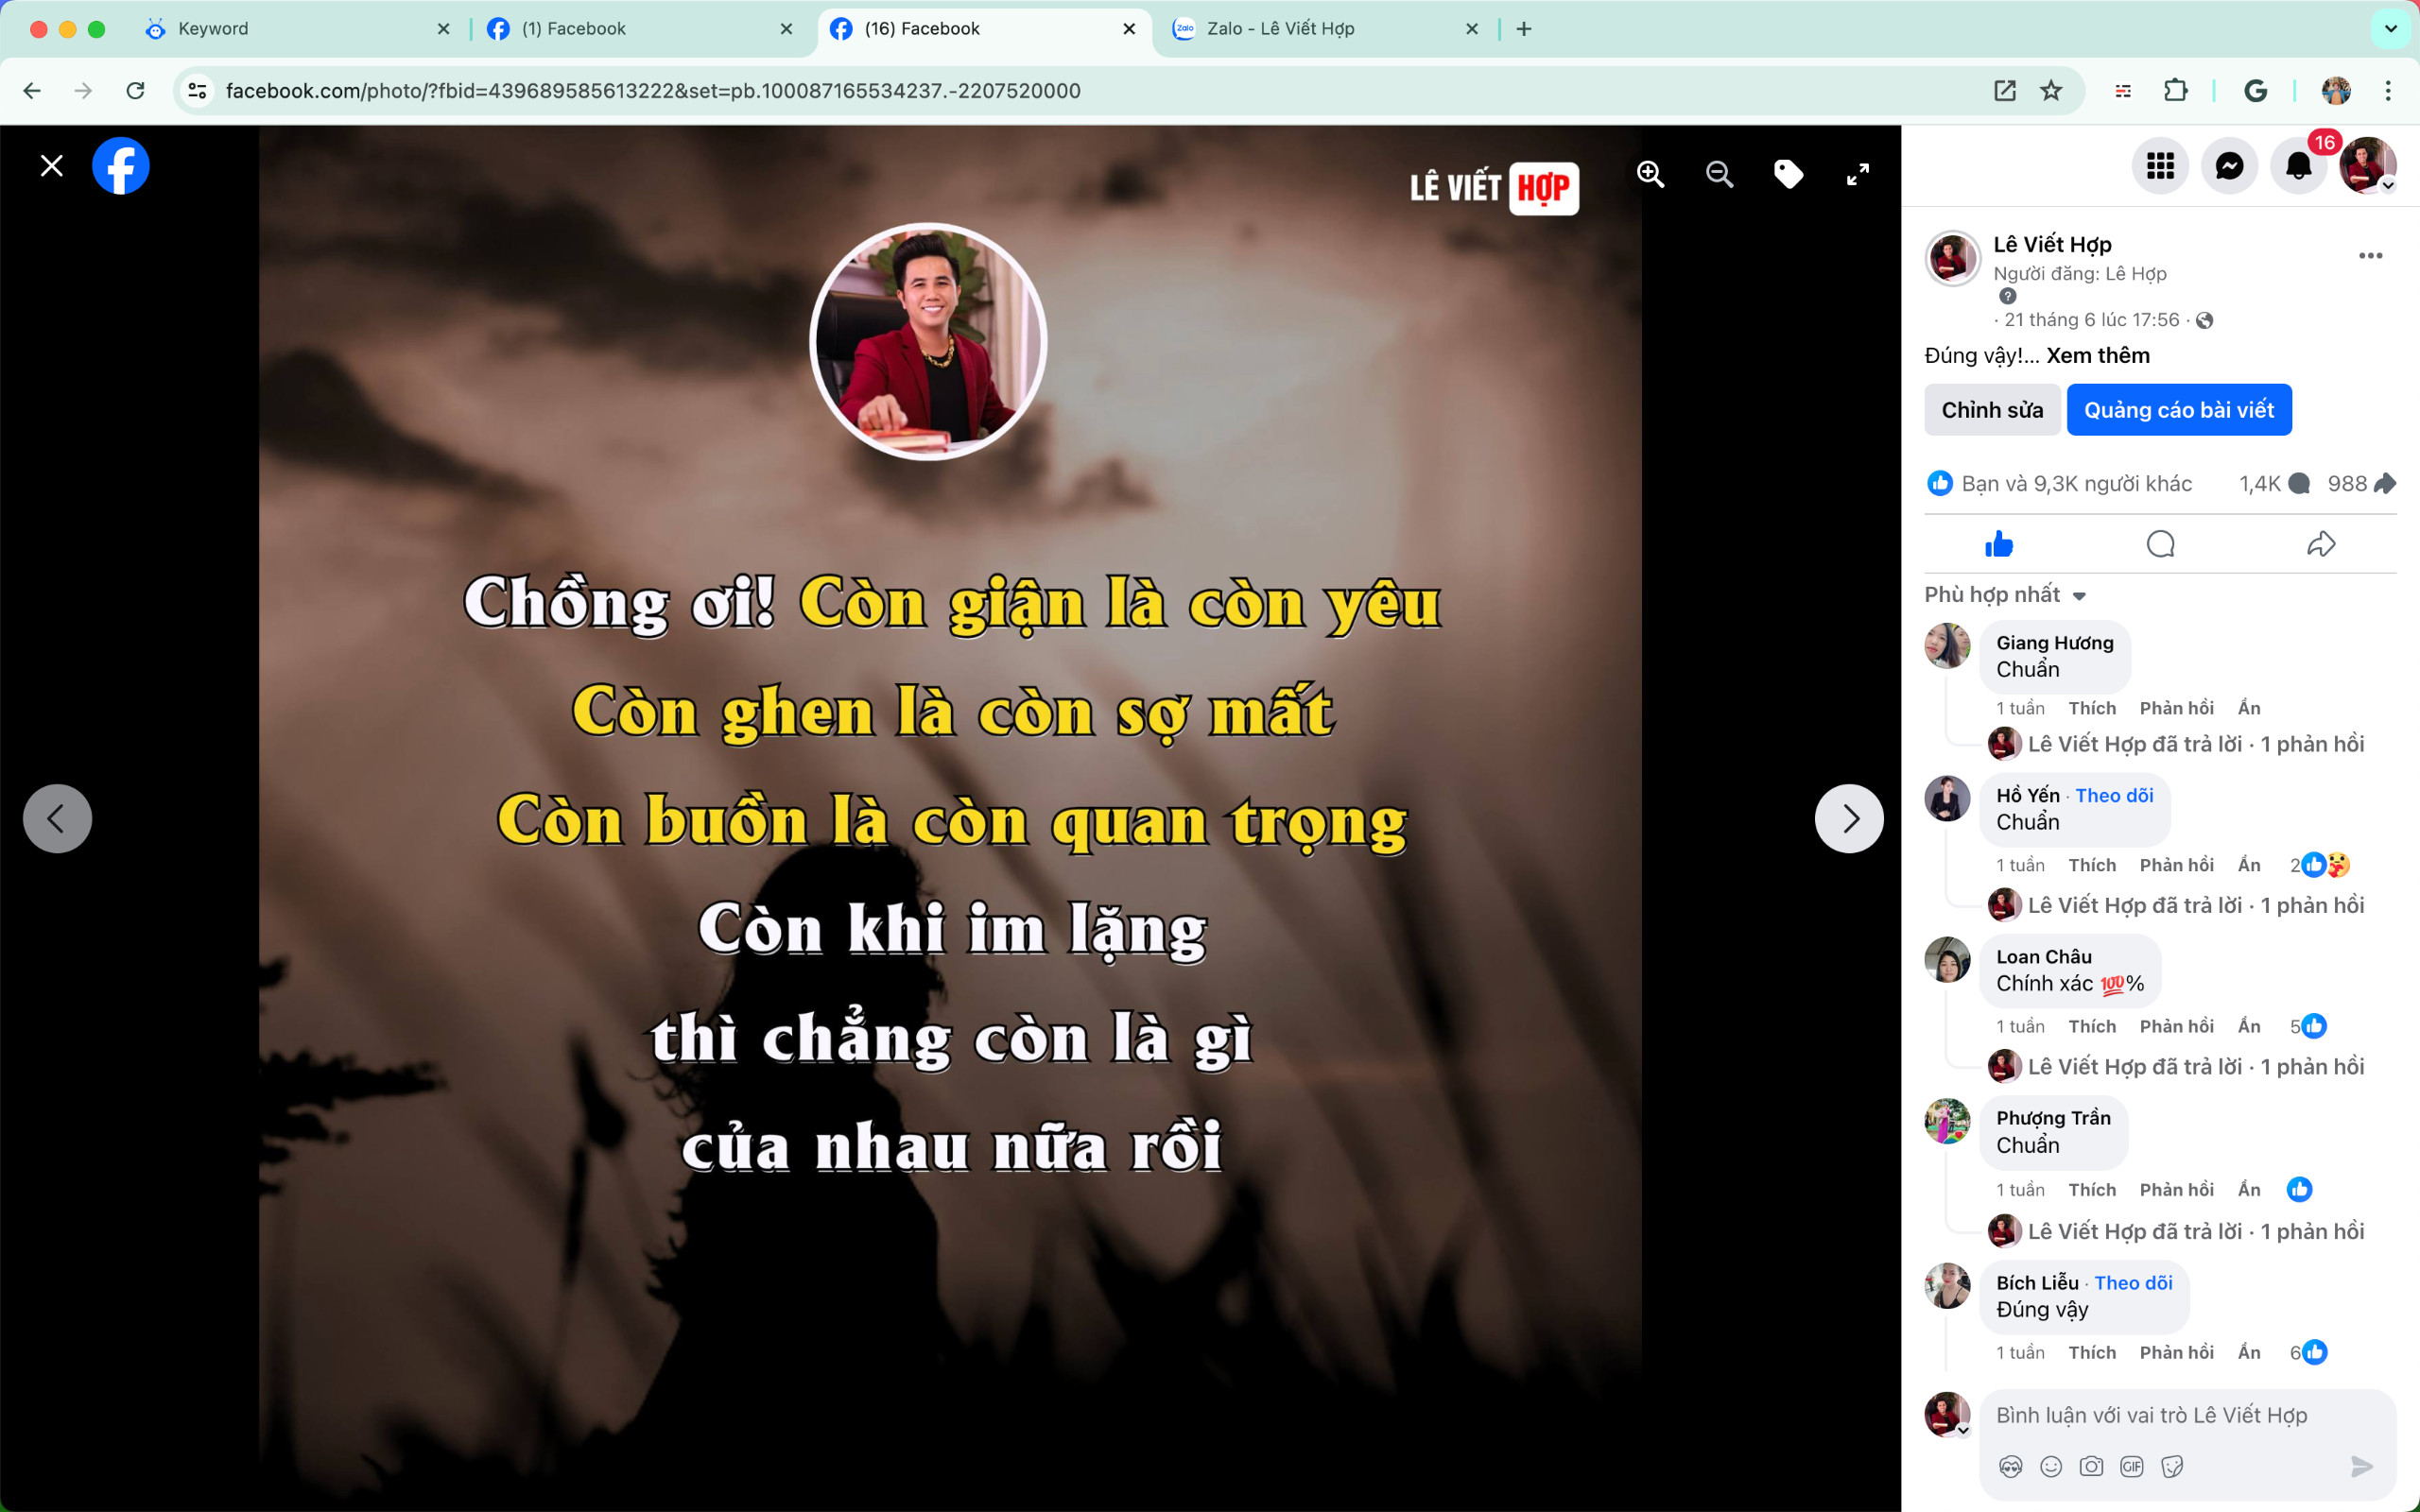Like Giang Hương's comment via Thích

coord(2092,708)
